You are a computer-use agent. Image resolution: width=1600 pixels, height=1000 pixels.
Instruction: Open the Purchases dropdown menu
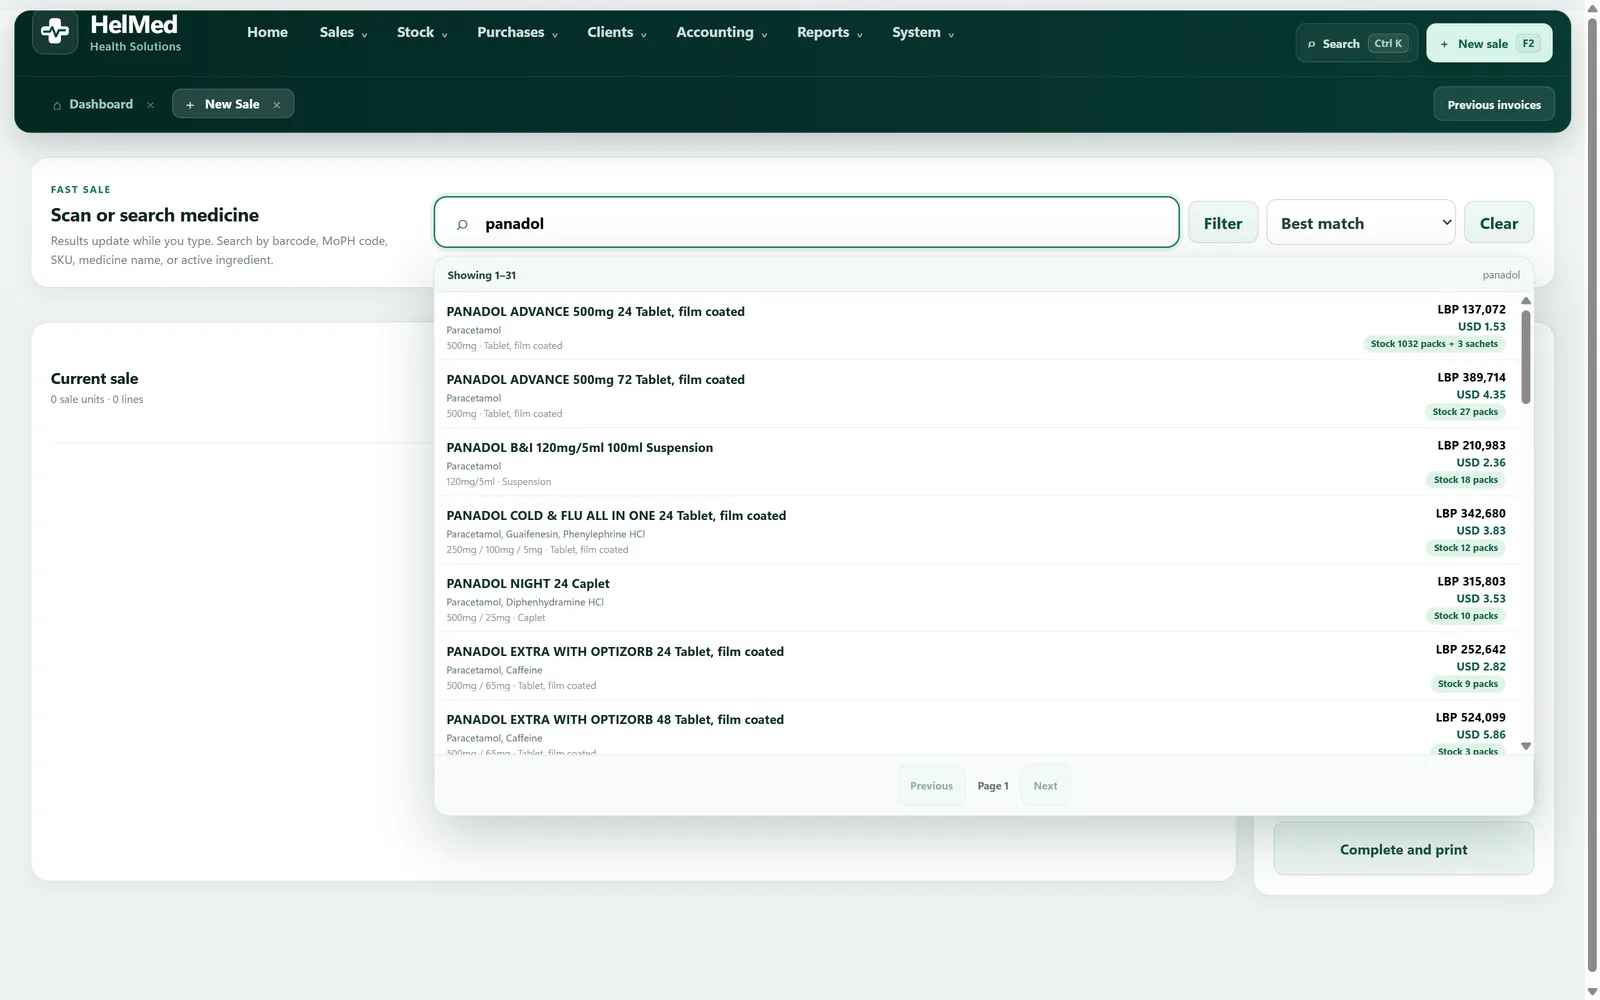click(517, 33)
